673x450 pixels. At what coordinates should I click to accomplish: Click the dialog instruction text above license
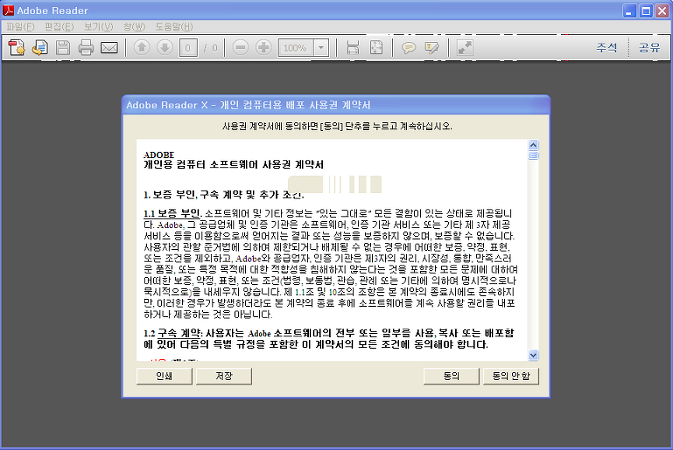[337, 126]
